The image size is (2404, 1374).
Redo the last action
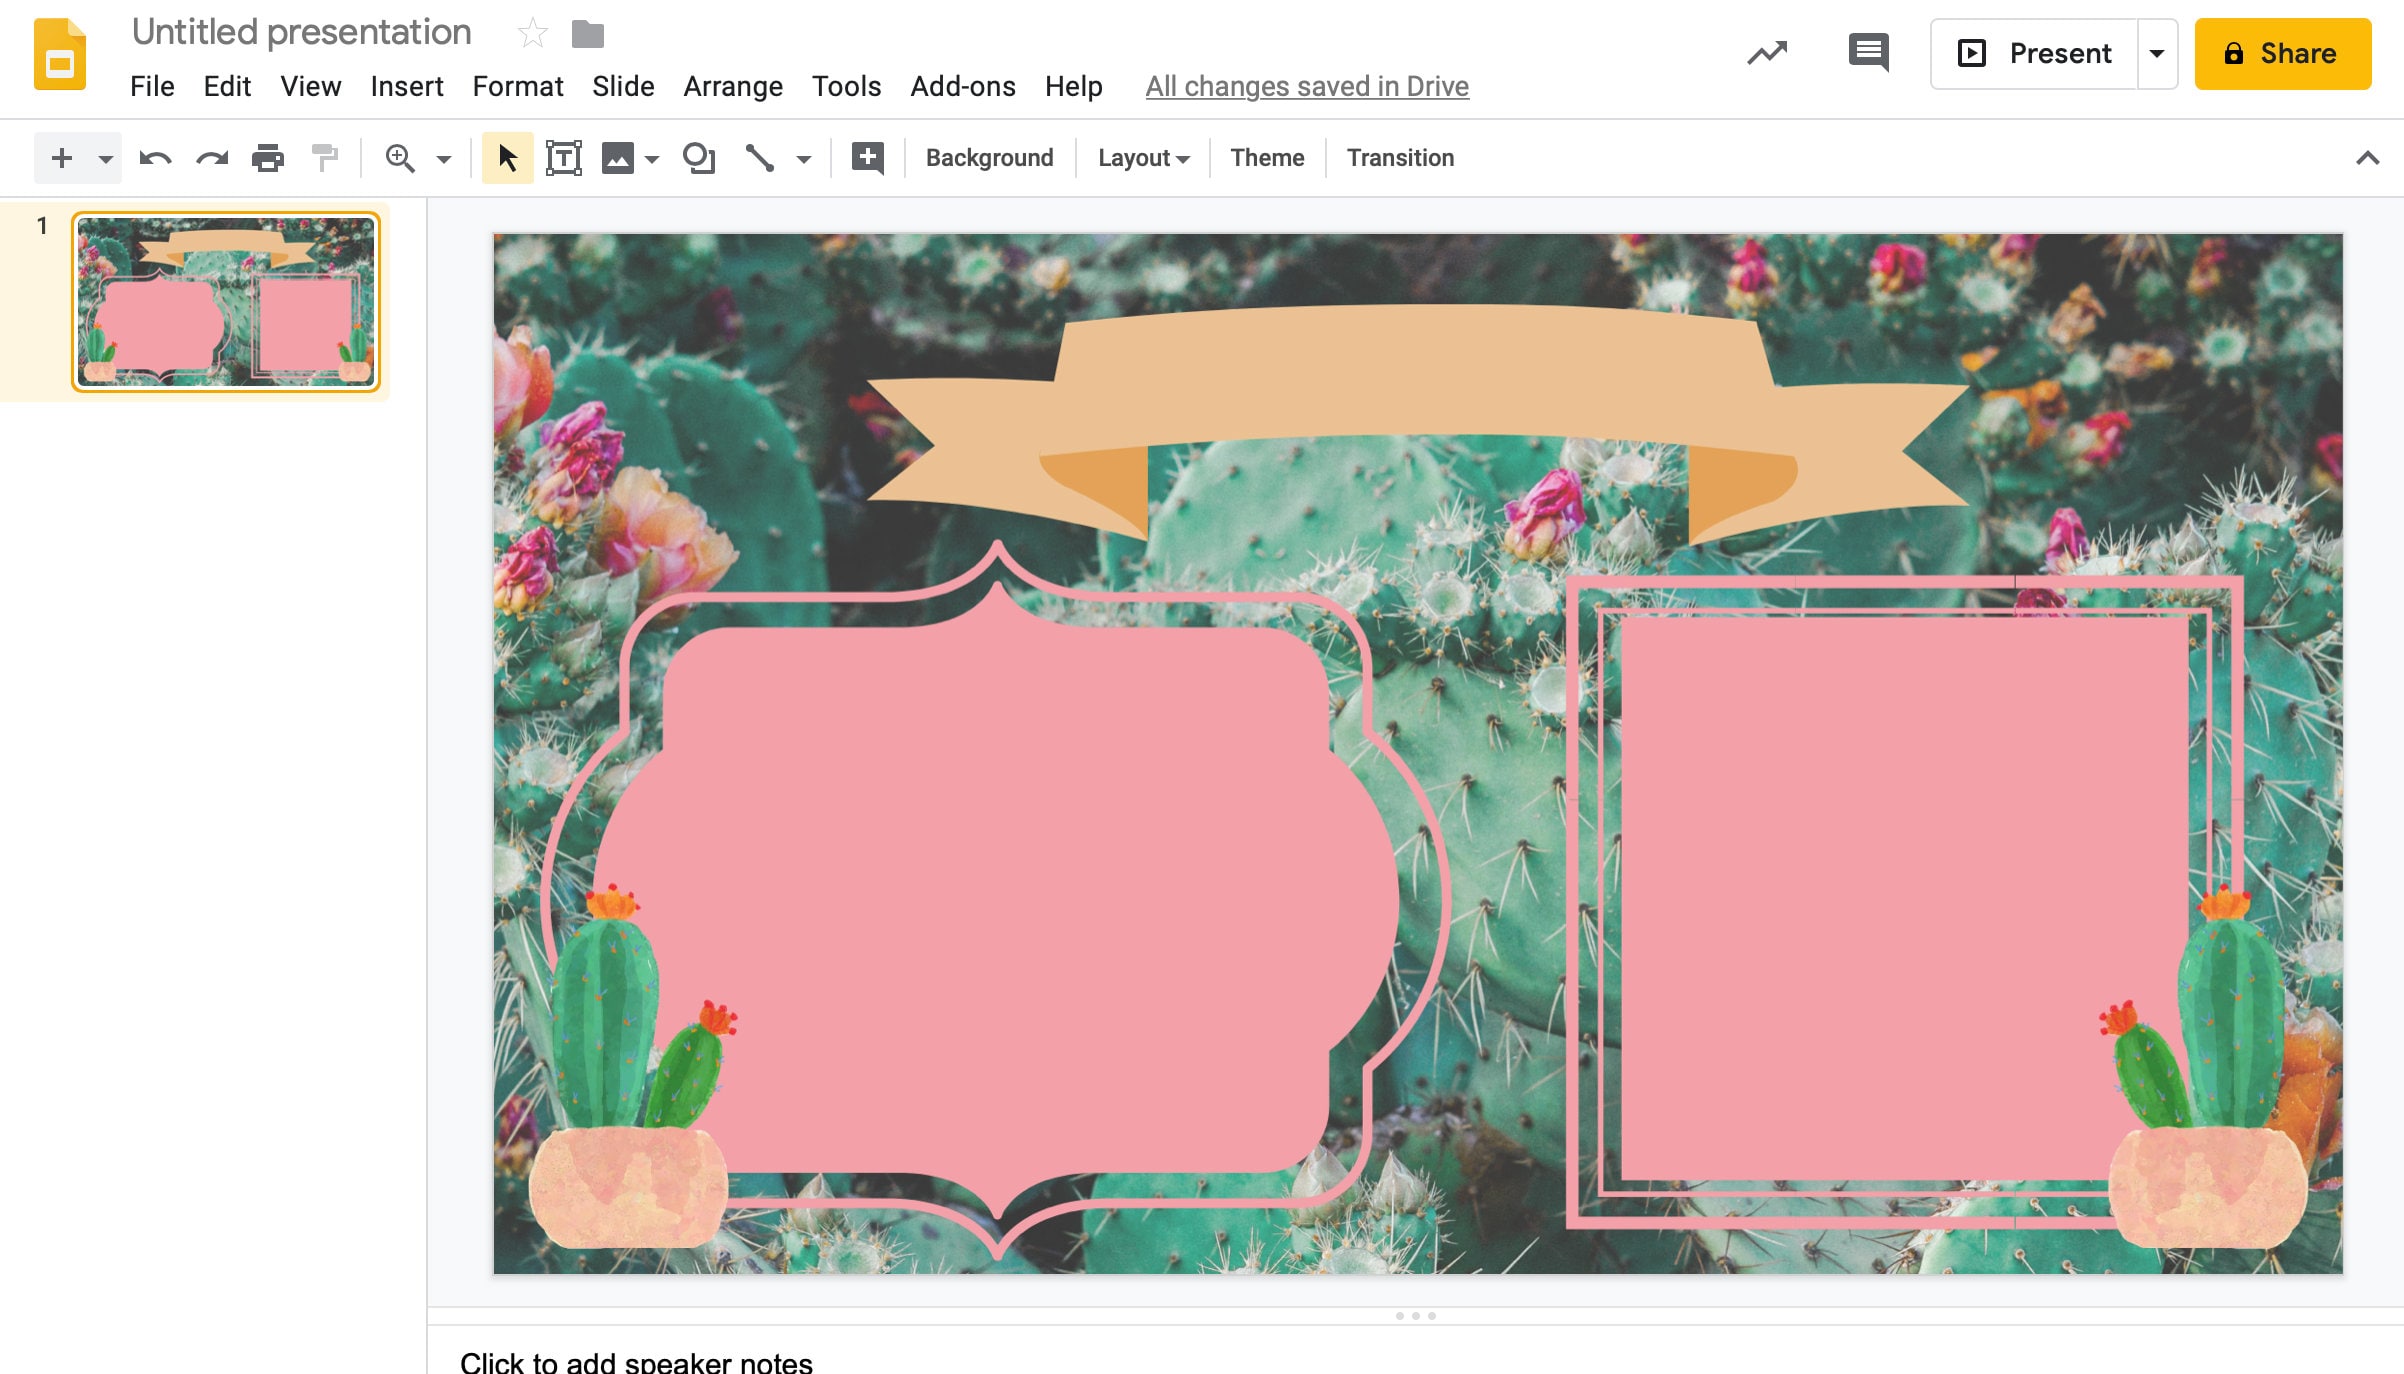(212, 157)
